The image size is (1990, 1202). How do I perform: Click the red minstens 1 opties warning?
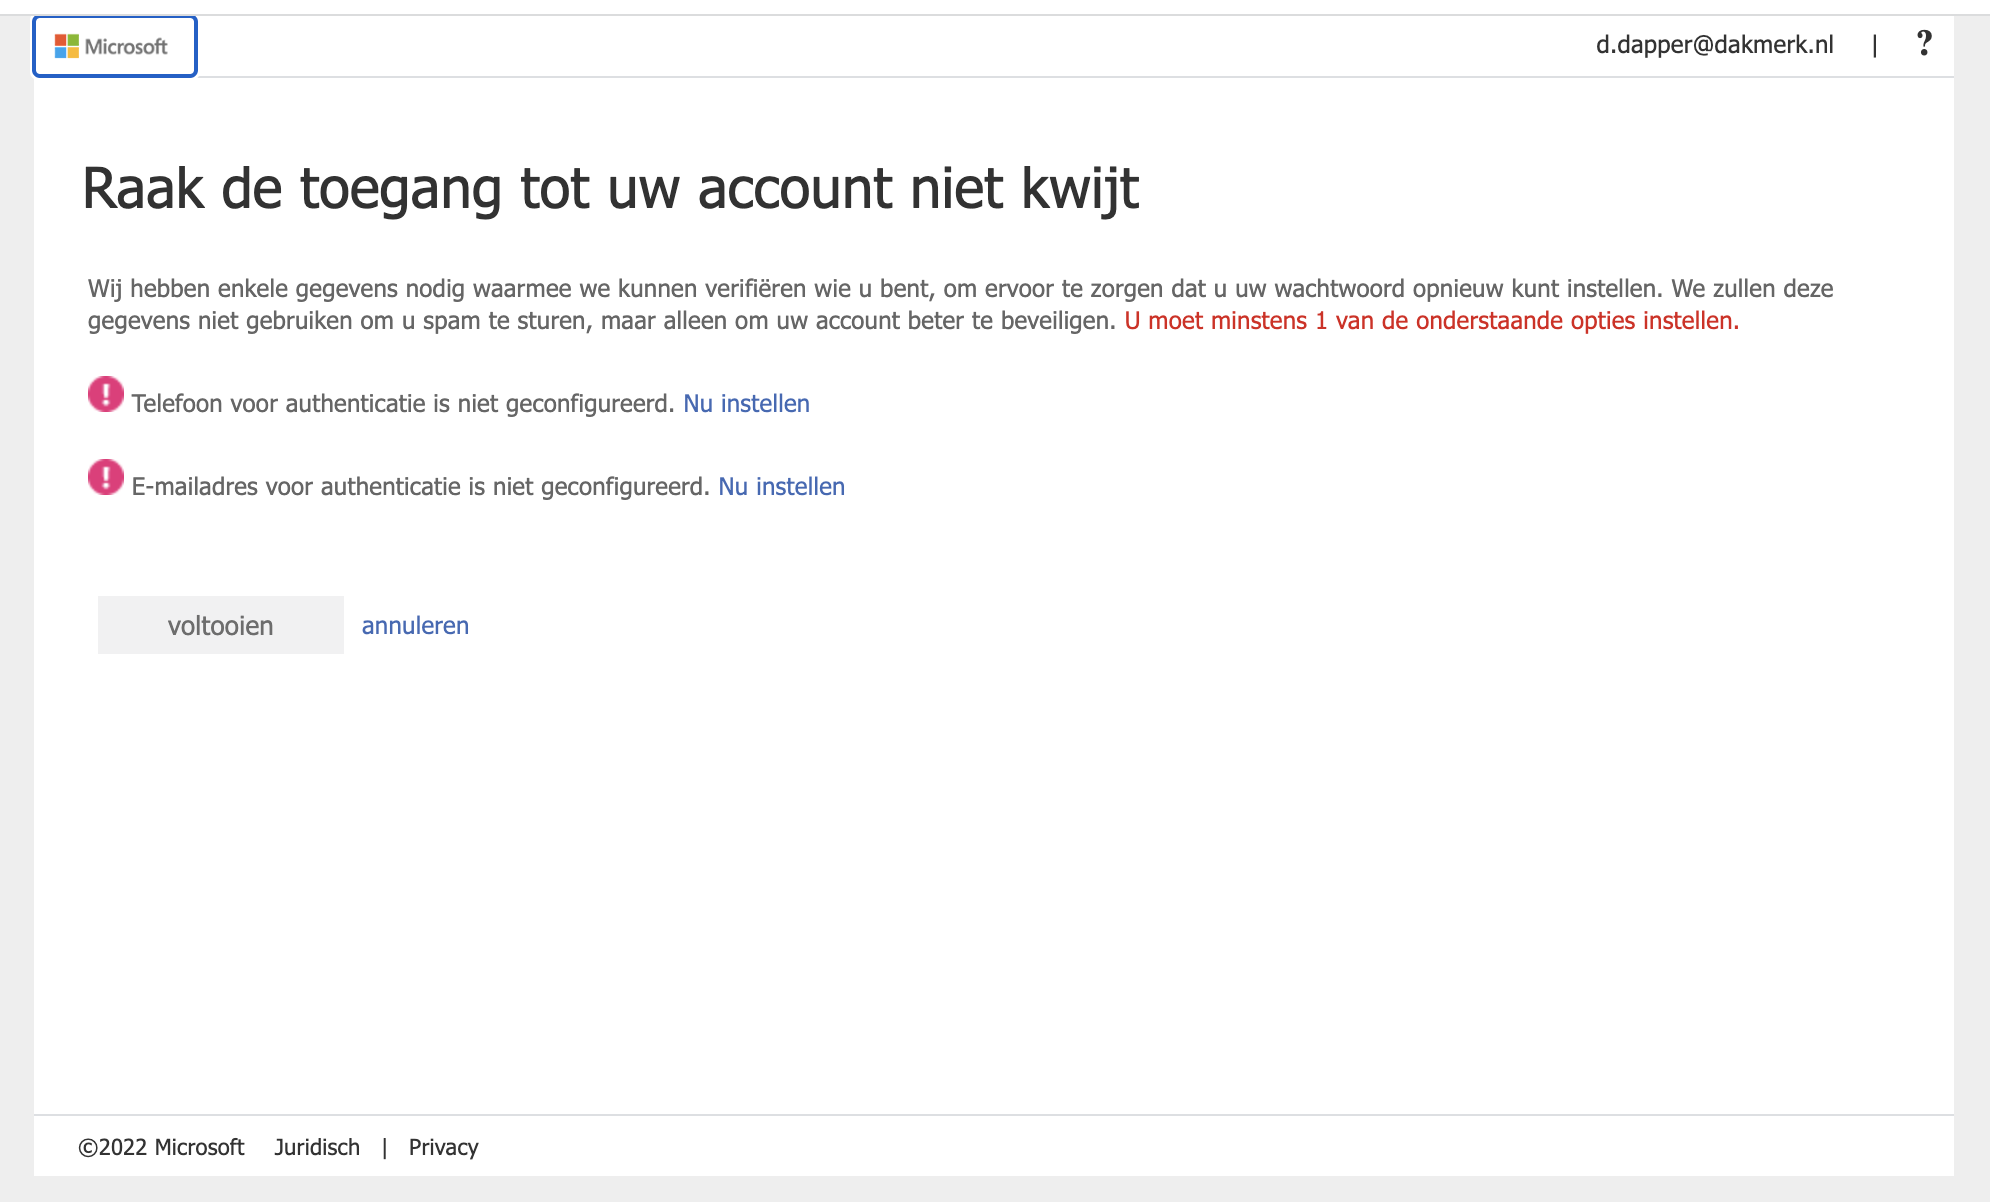pyautogui.click(x=1431, y=320)
